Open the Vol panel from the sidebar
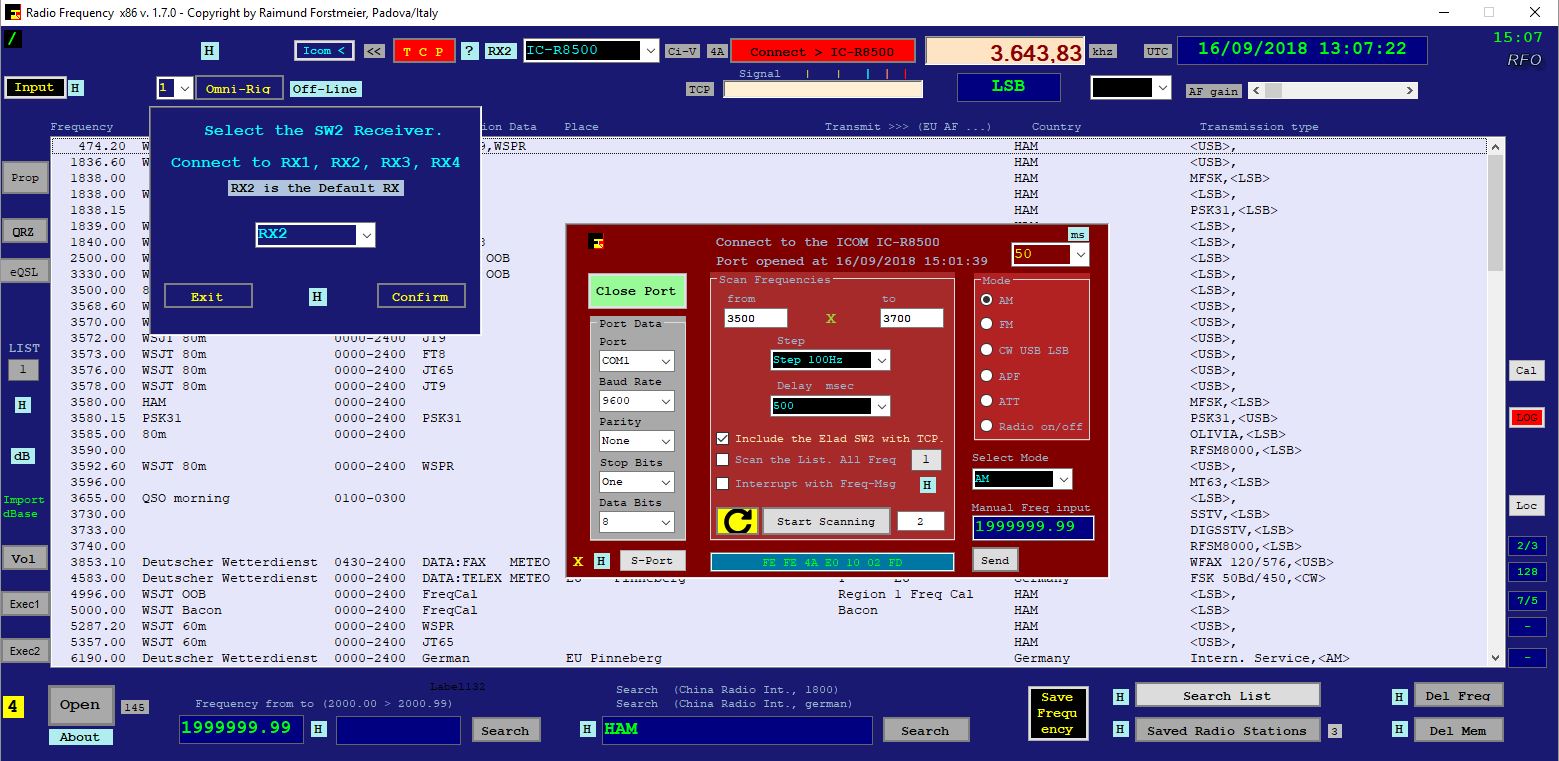Viewport: 1559px width, 761px height. 24,558
